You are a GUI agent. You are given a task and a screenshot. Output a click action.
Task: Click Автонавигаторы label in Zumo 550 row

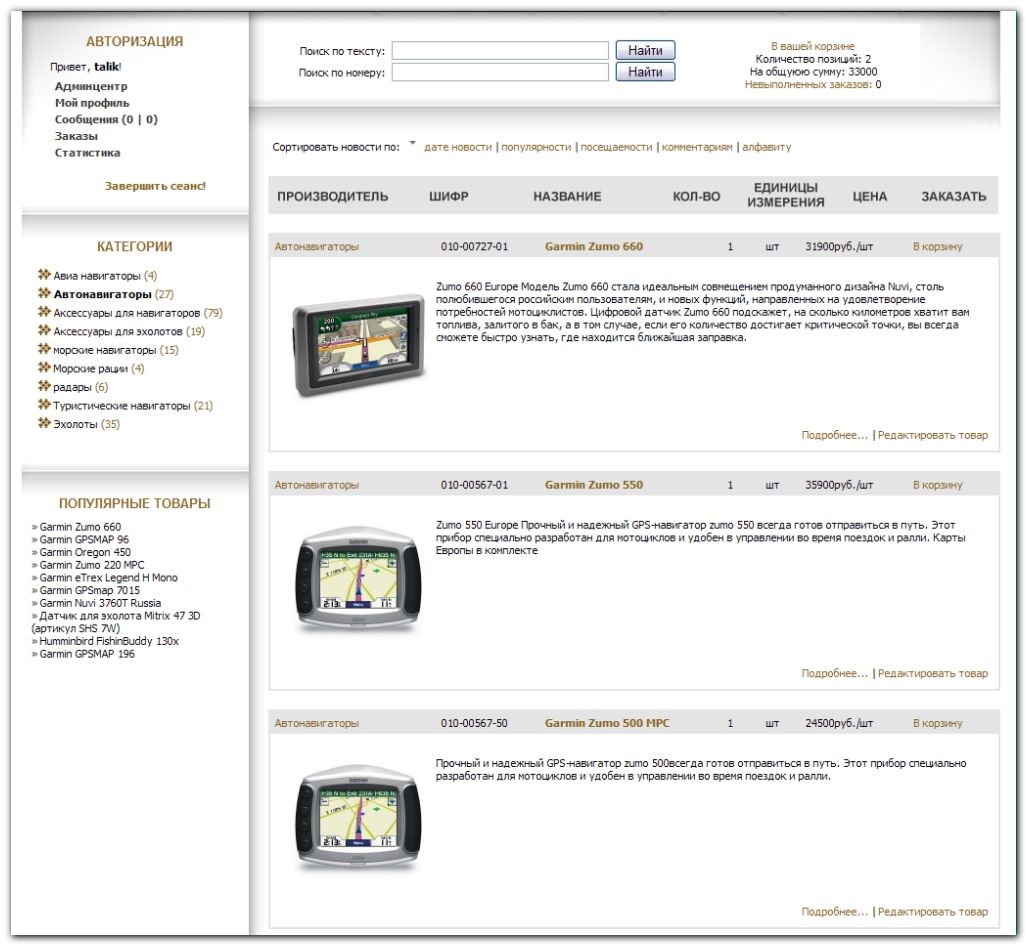tap(316, 485)
